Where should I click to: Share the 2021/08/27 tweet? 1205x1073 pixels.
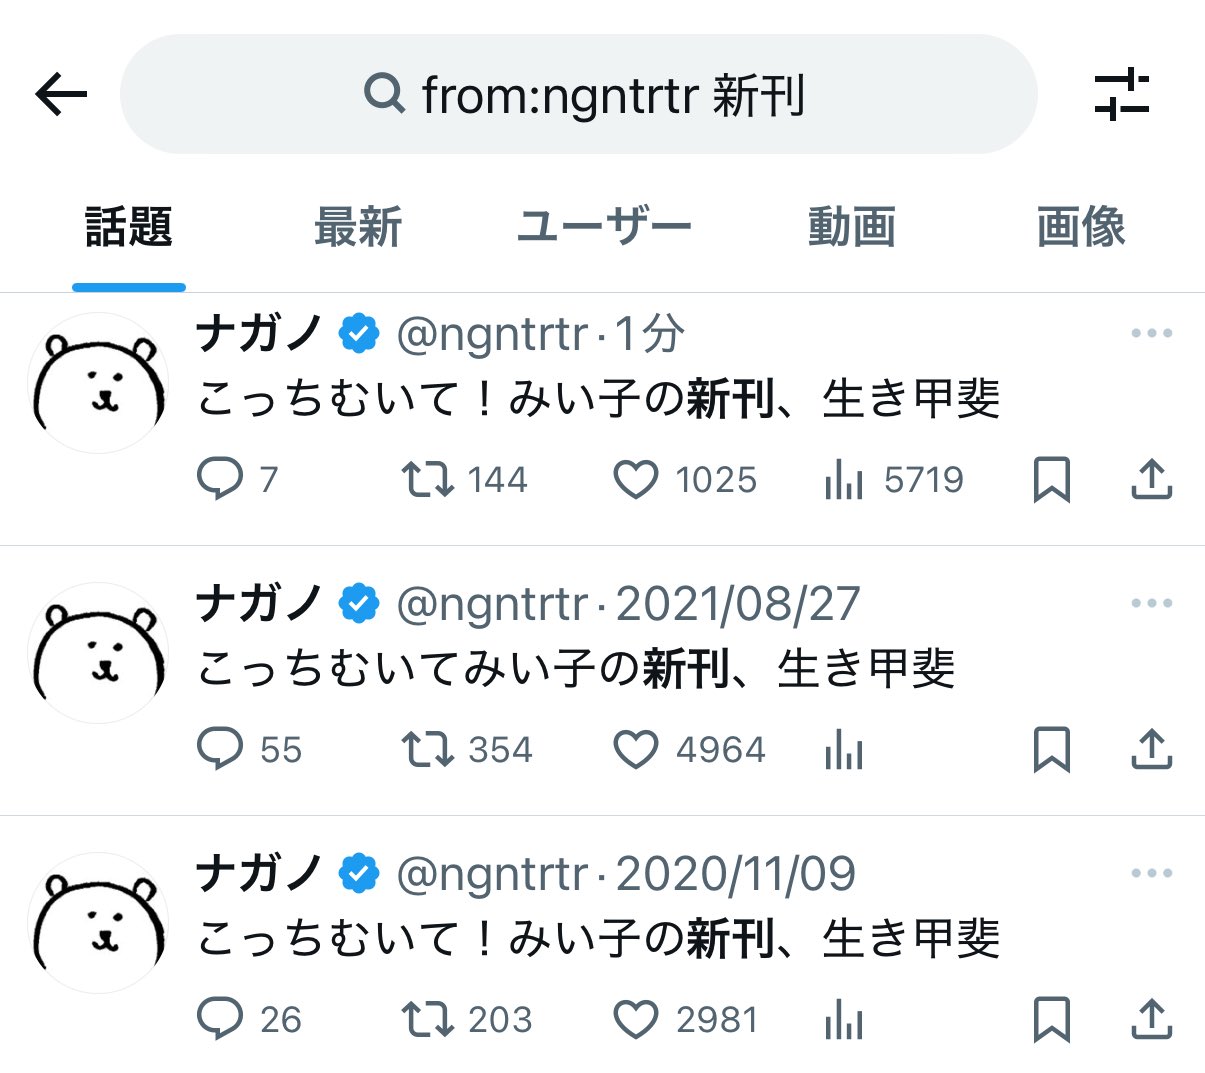[1151, 749]
